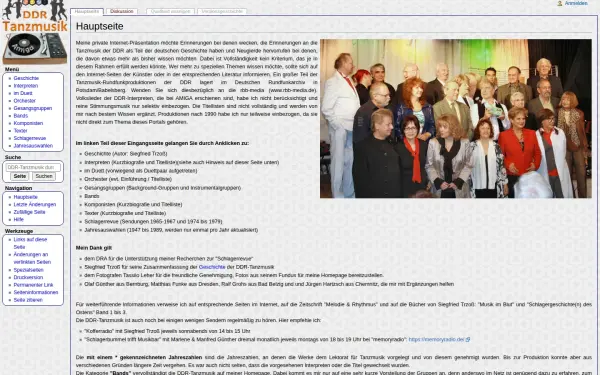Open Hilfe in Navigation
The width and height of the screenshot is (600, 375).
(x=19, y=220)
